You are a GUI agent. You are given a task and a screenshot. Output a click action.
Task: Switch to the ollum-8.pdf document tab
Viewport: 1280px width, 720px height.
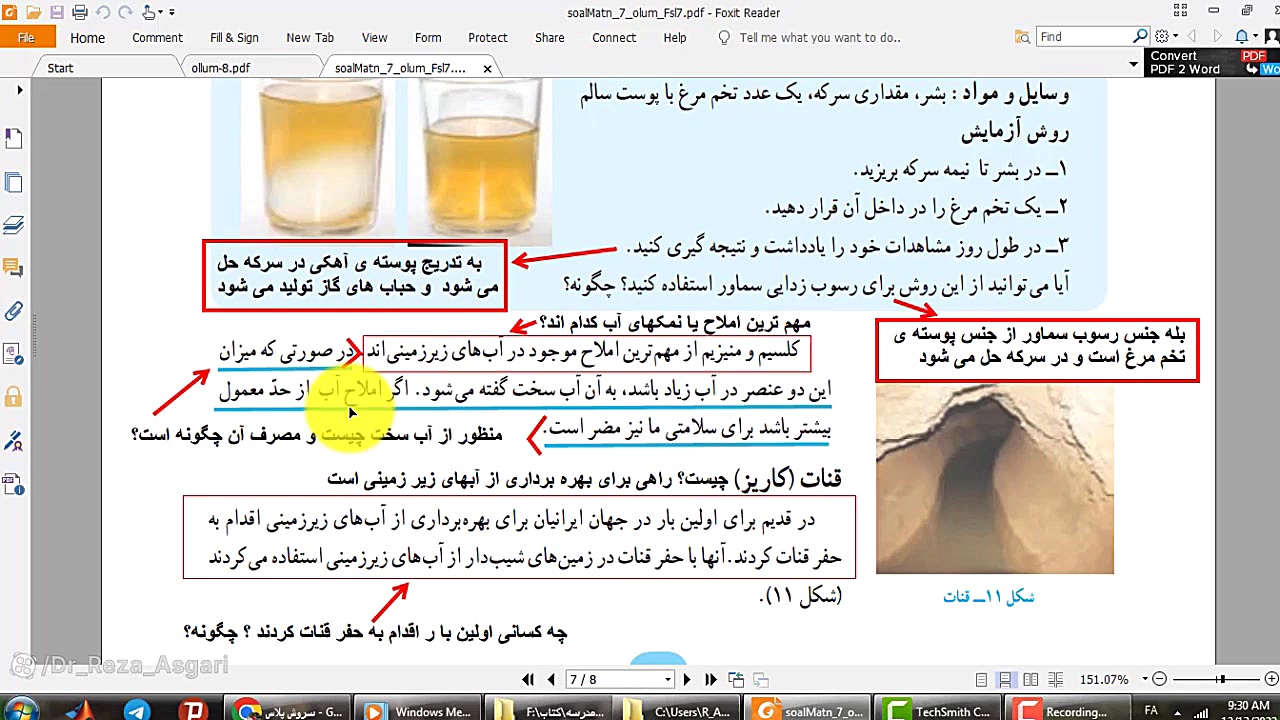coord(221,68)
